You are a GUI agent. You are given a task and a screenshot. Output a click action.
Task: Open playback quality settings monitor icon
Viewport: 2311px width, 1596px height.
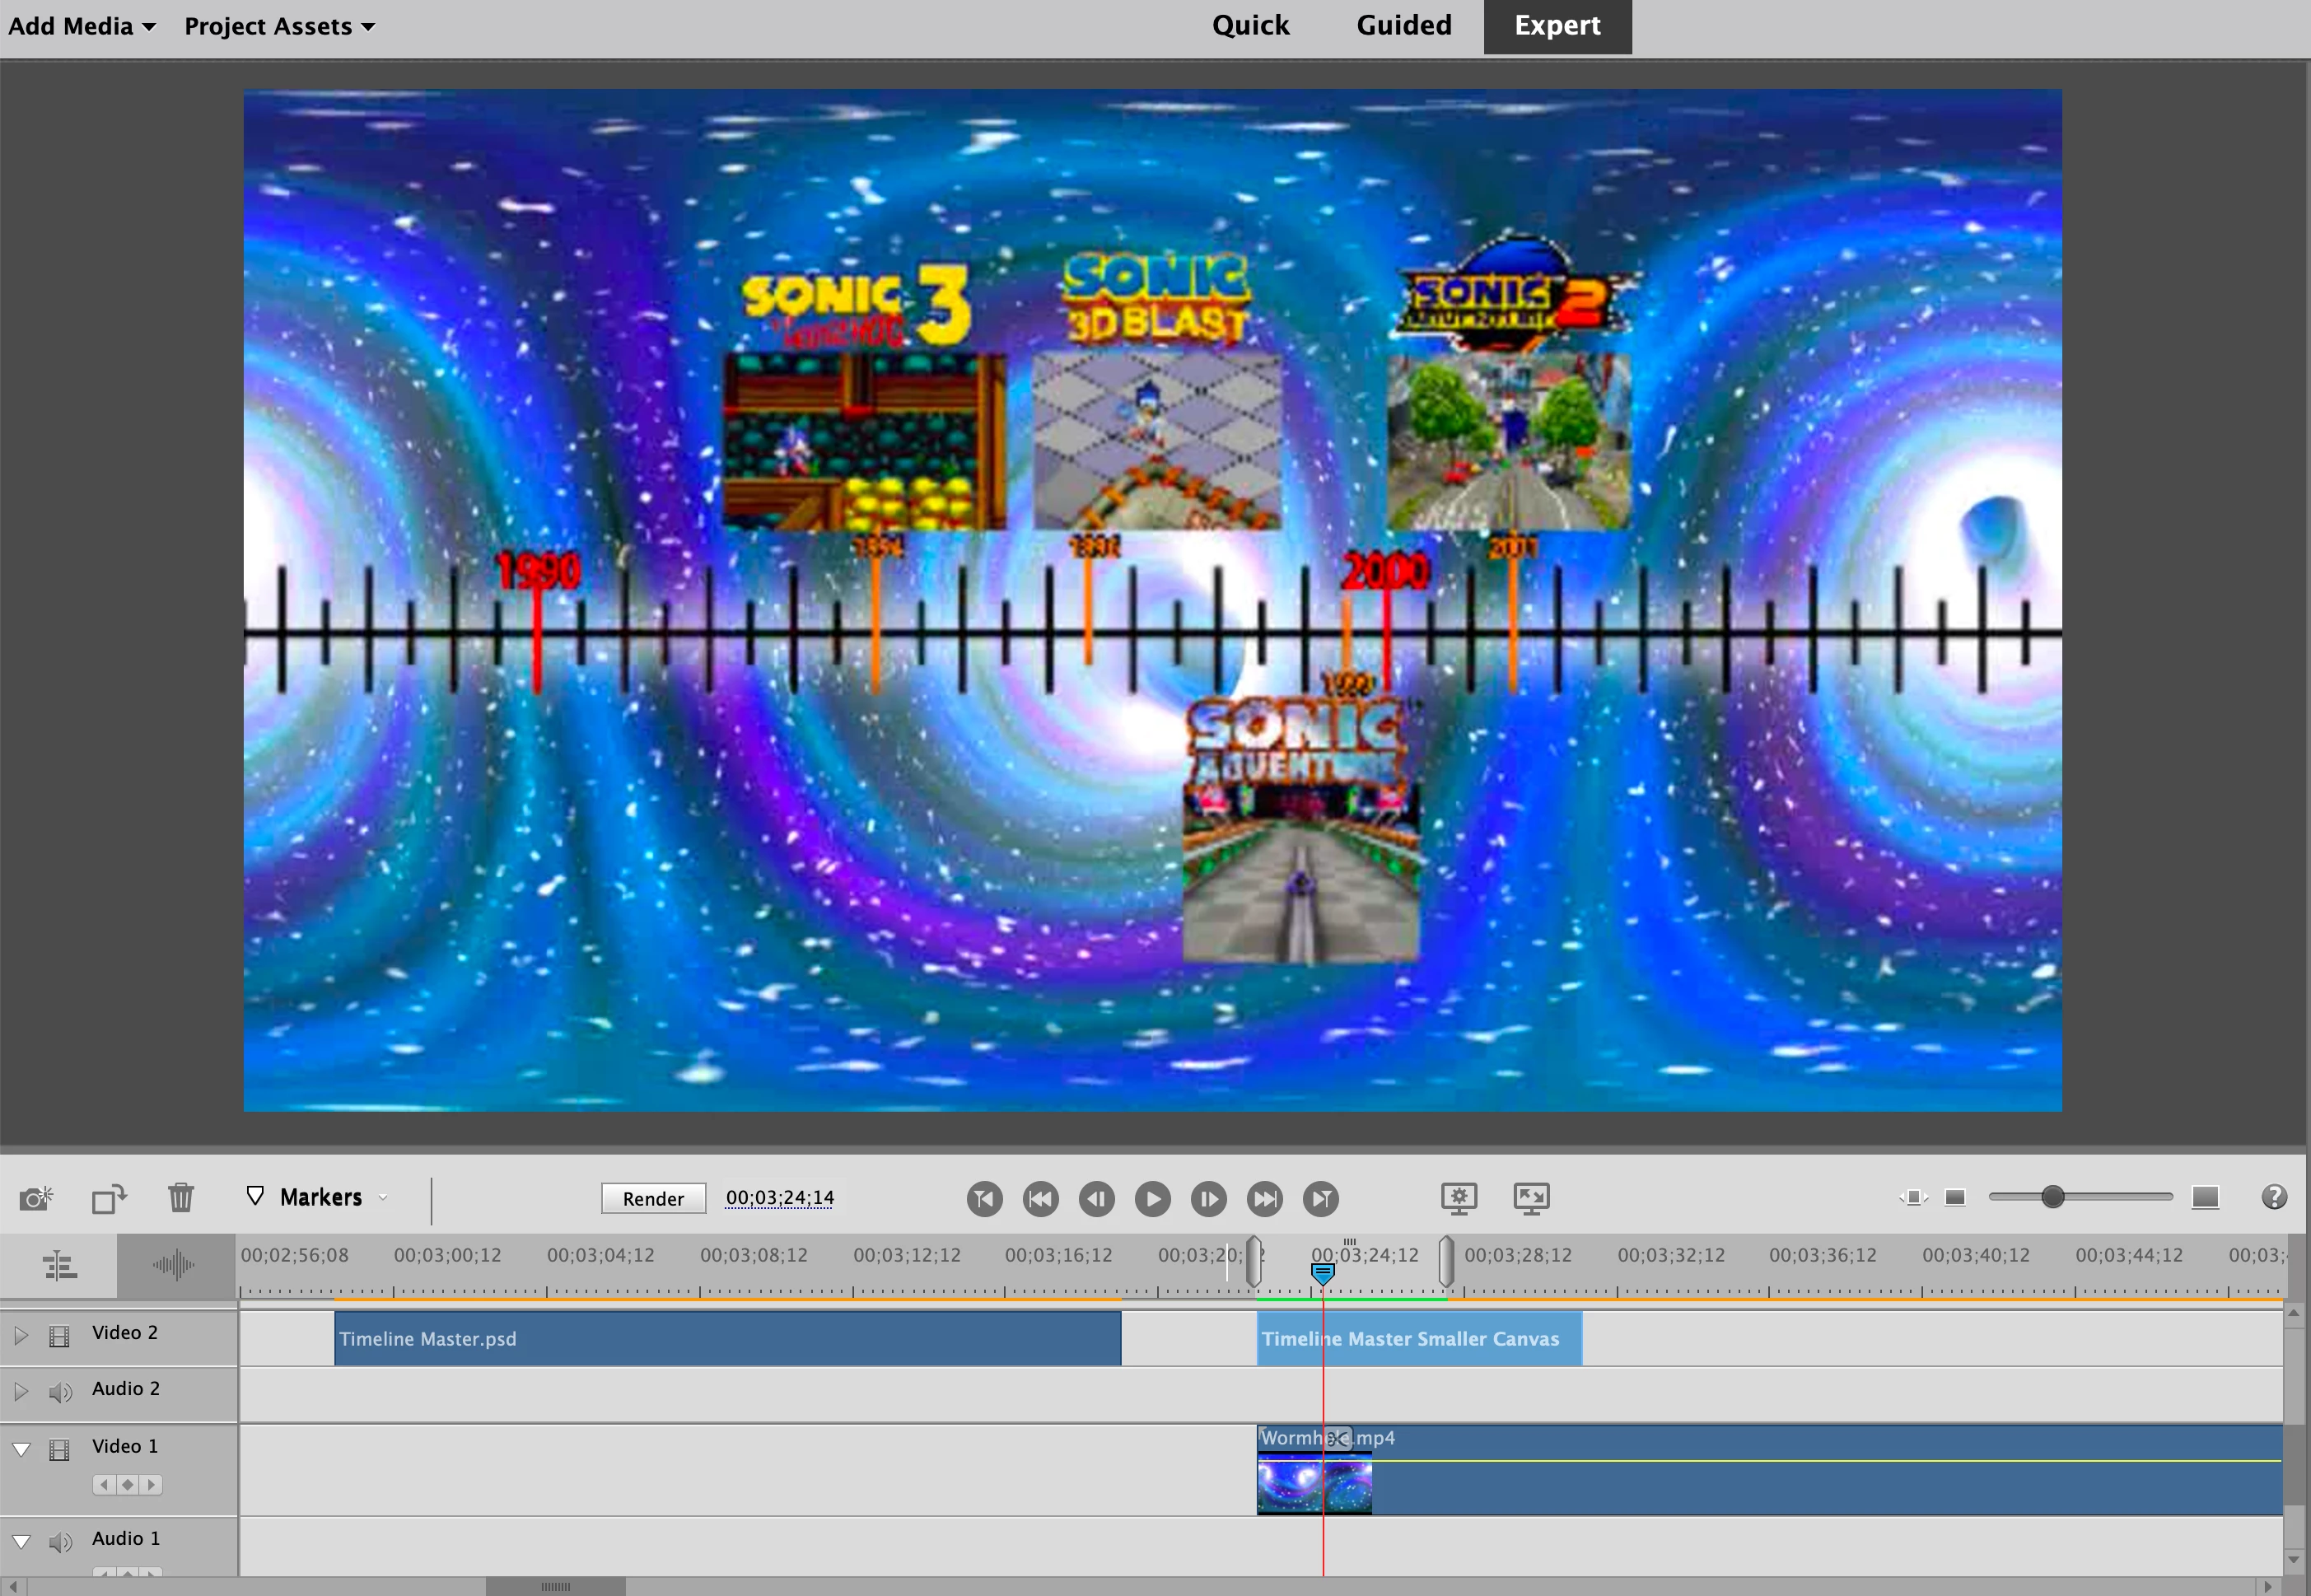tap(1459, 1198)
